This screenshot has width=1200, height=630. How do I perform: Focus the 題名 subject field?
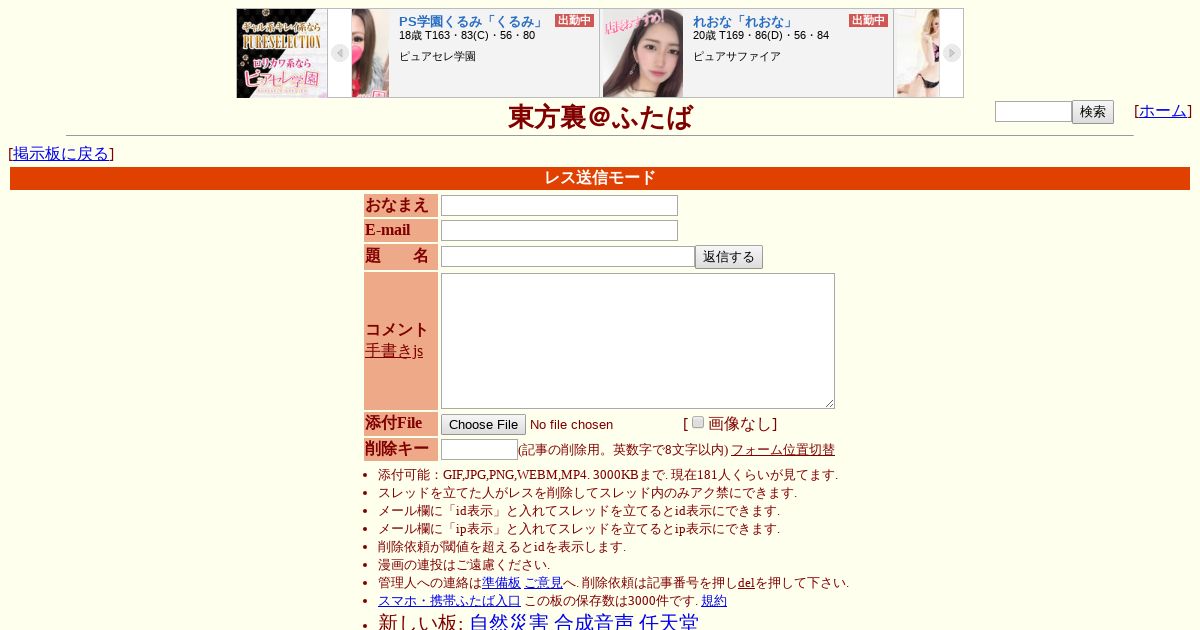pyautogui.click(x=568, y=256)
